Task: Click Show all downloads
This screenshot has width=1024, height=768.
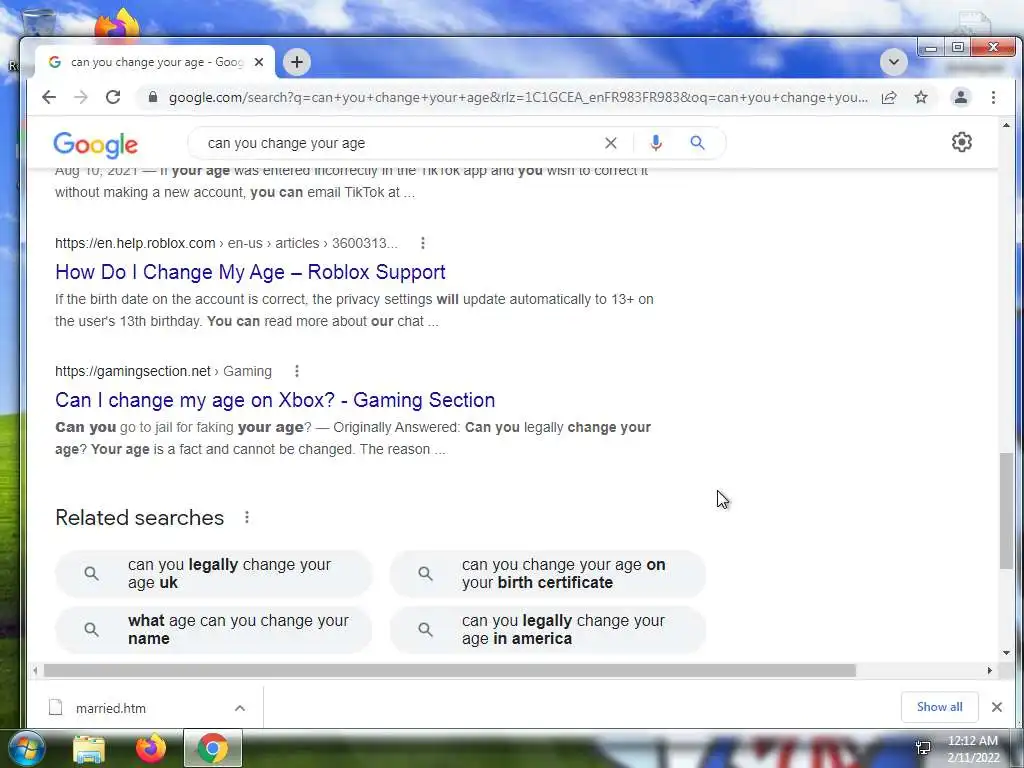Action: point(939,707)
